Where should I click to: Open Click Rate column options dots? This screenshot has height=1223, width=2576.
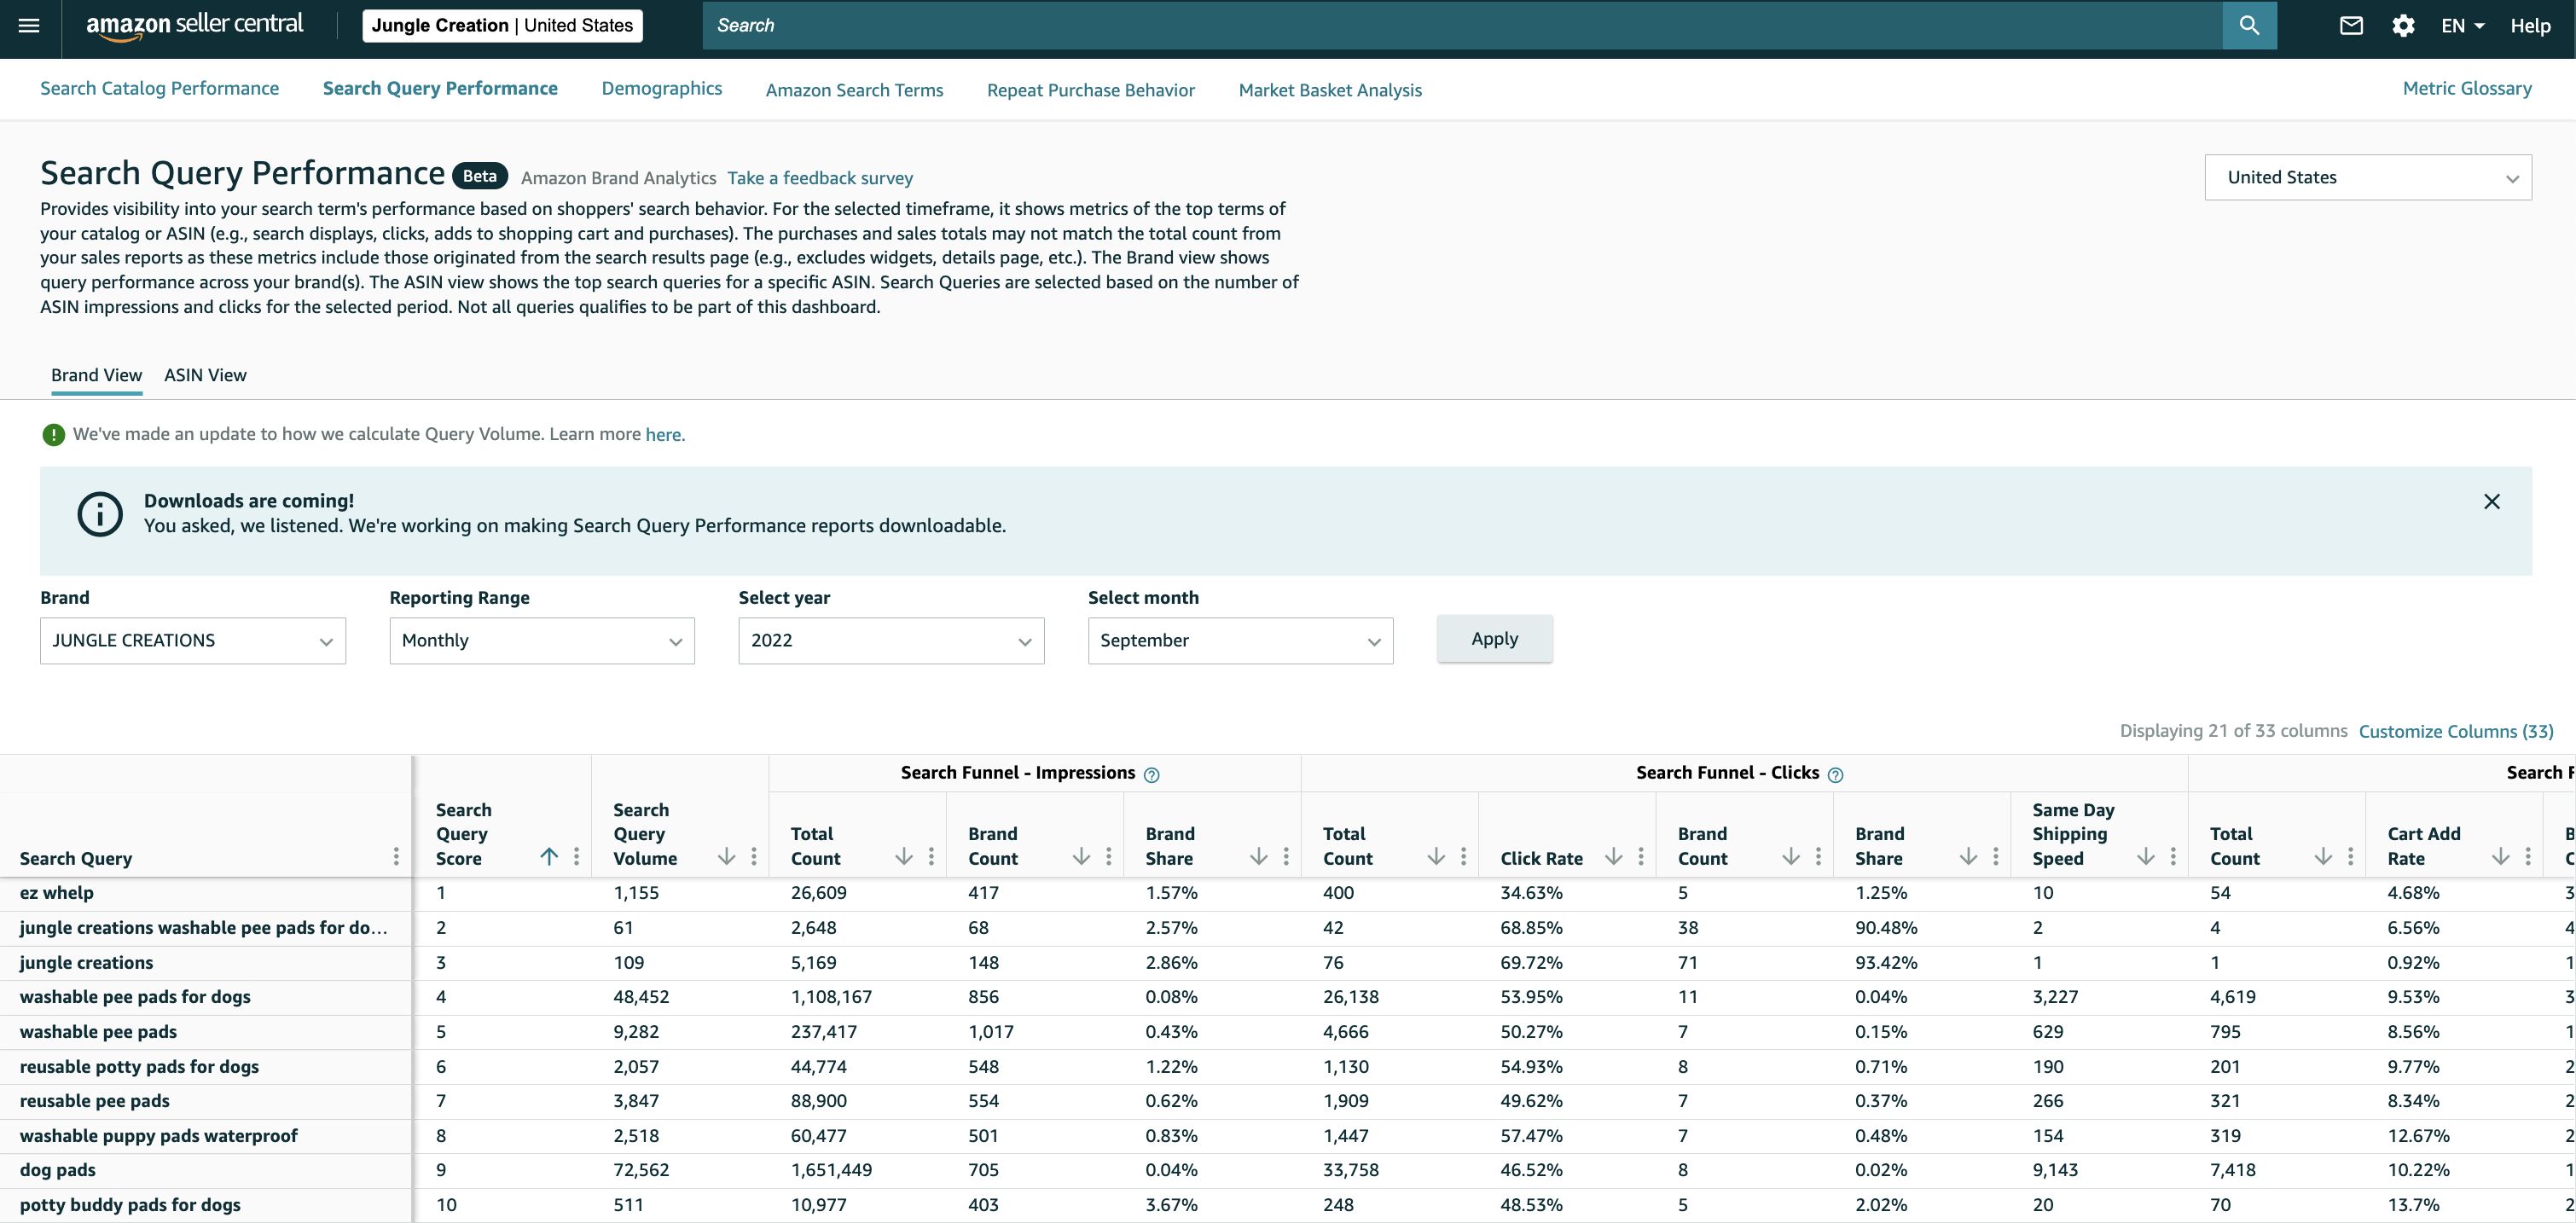coord(1641,857)
